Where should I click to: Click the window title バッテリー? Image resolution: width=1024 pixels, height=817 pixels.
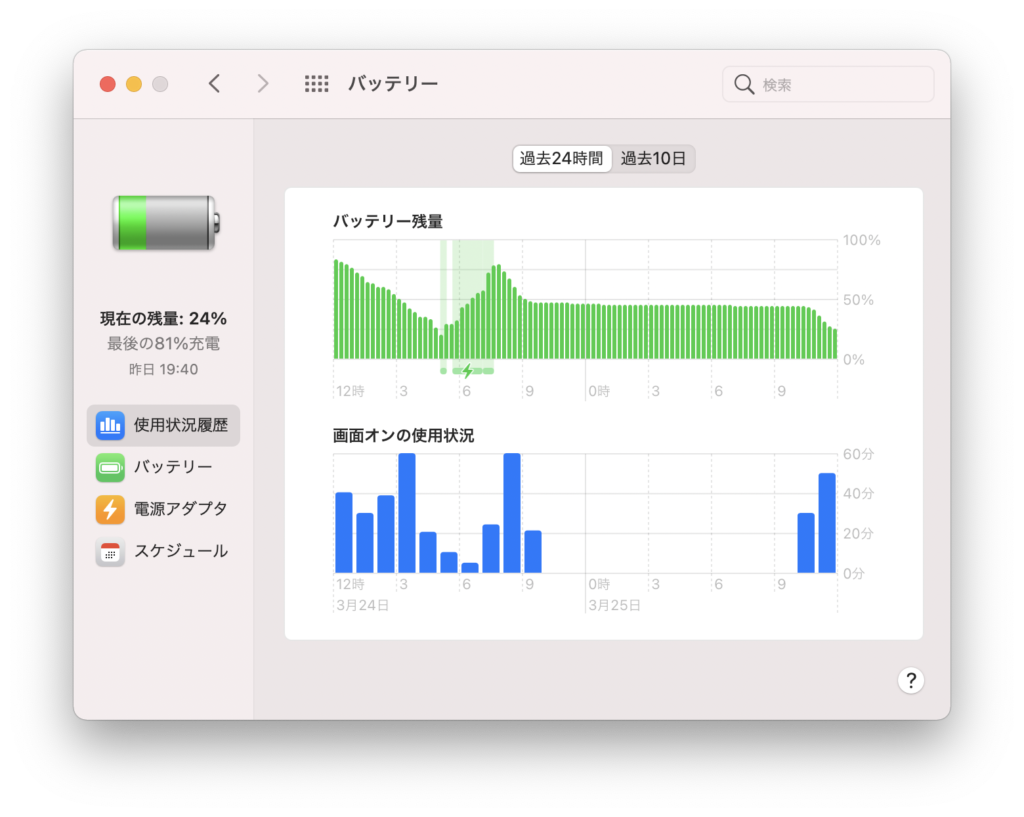[x=393, y=84]
